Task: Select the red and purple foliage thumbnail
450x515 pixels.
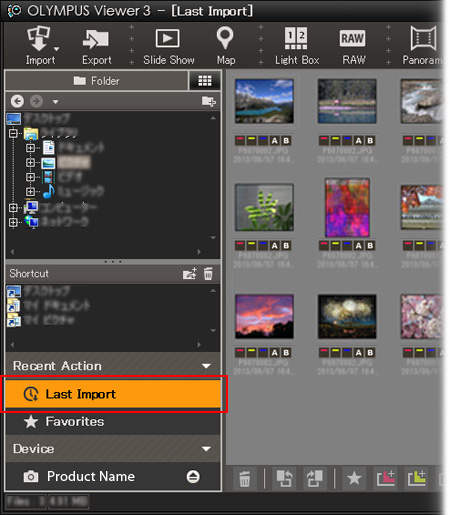Action: tap(347, 207)
